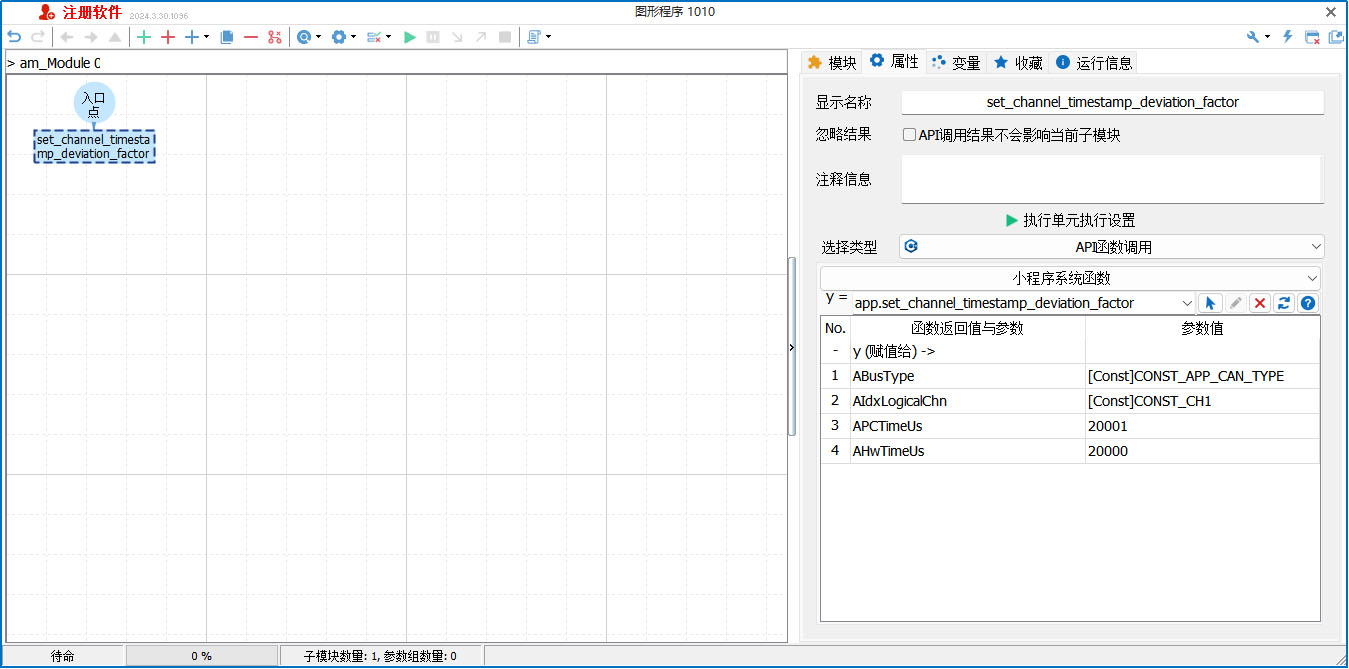Click the red X delete function button
Image resolution: width=1349 pixels, height=669 pixels.
pos(1260,303)
